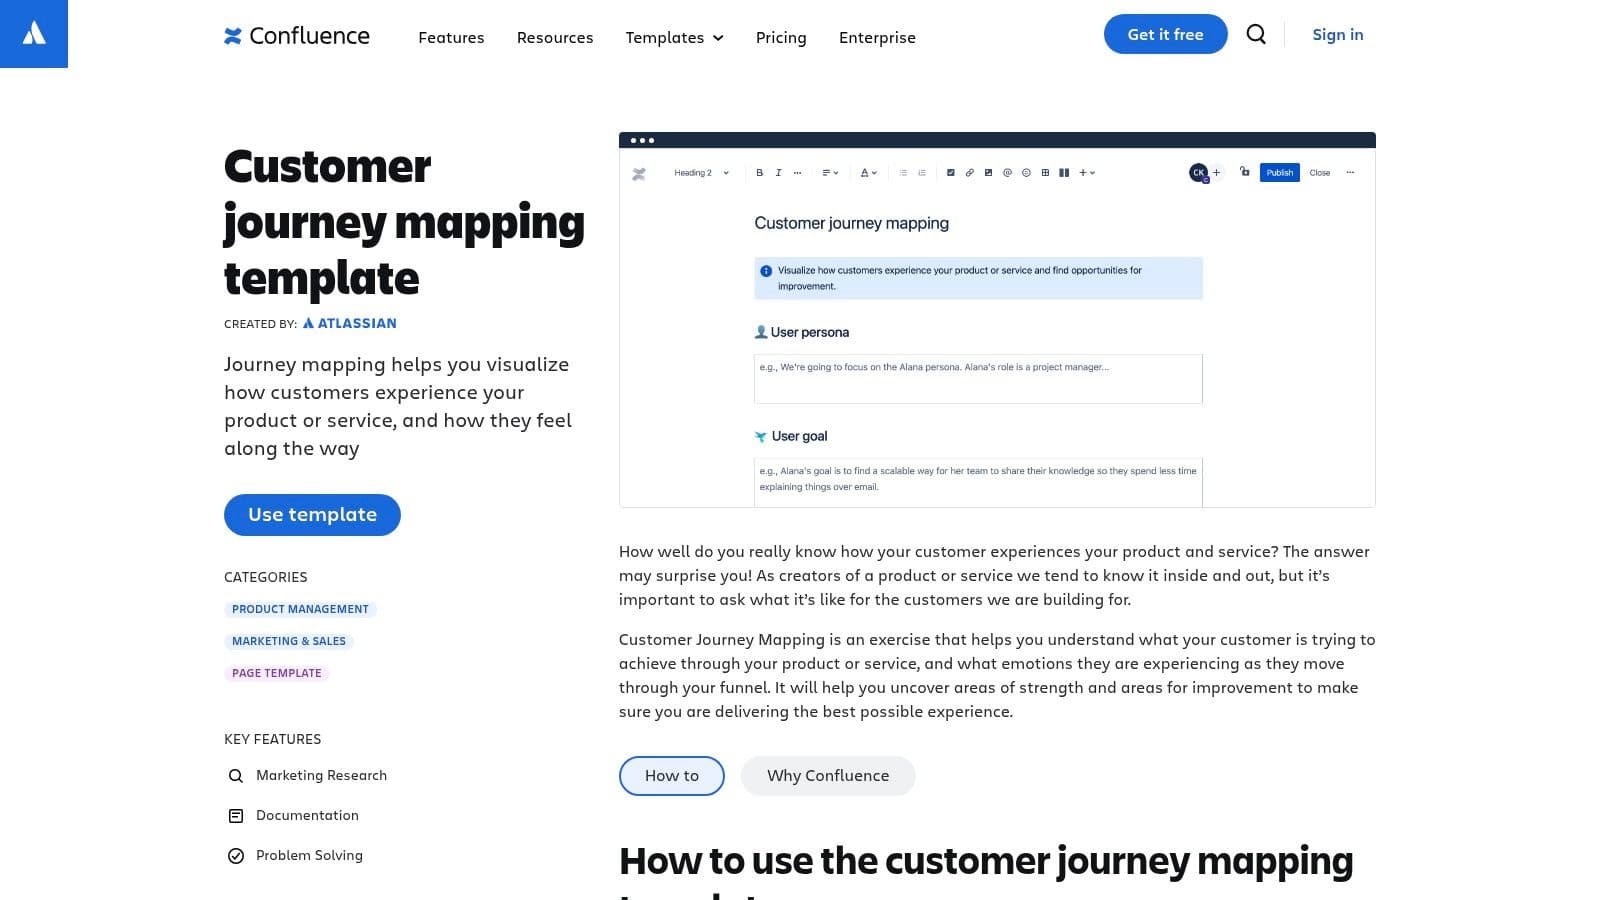Viewport: 1600px width, 900px height.
Task: Click the Italic icon in editor toolbar
Action: [778, 173]
